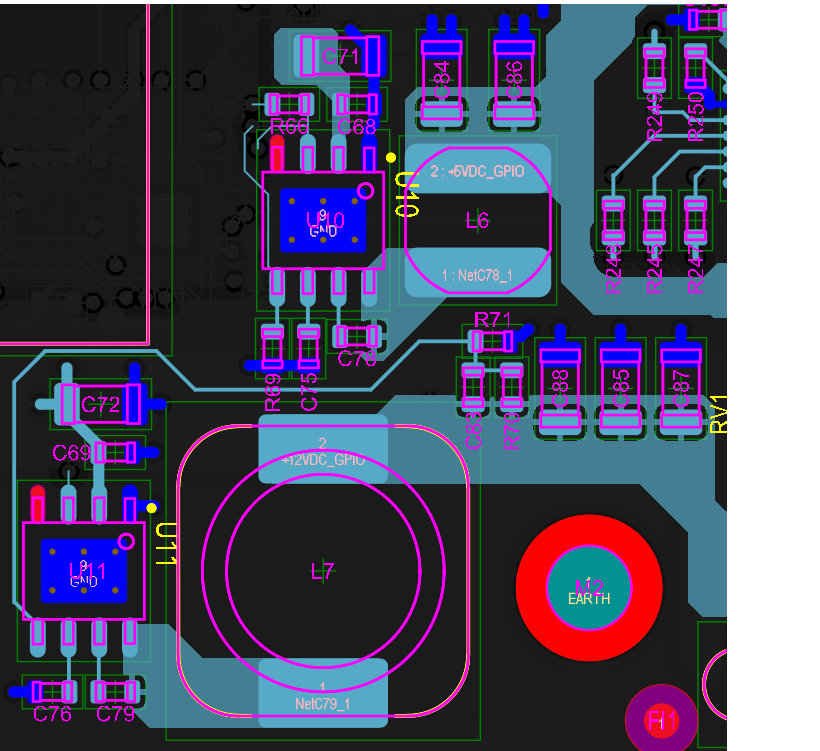Click capacitor C87 footprint
The width and height of the screenshot is (820, 751).
click(681, 389)
